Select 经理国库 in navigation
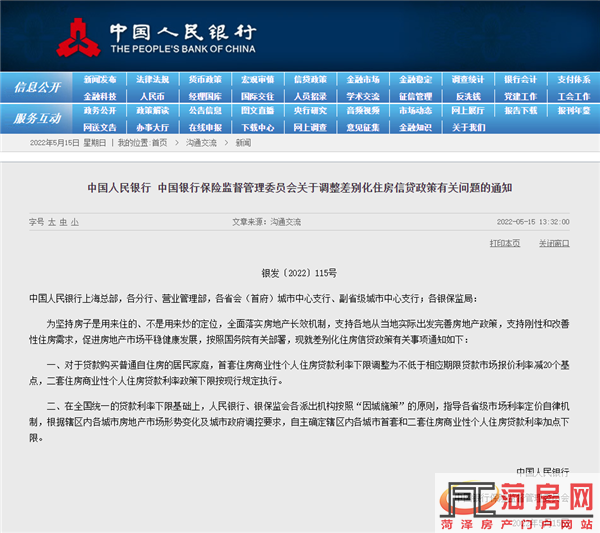The height and width of the screenshot is (533, 600). point(205,96)
